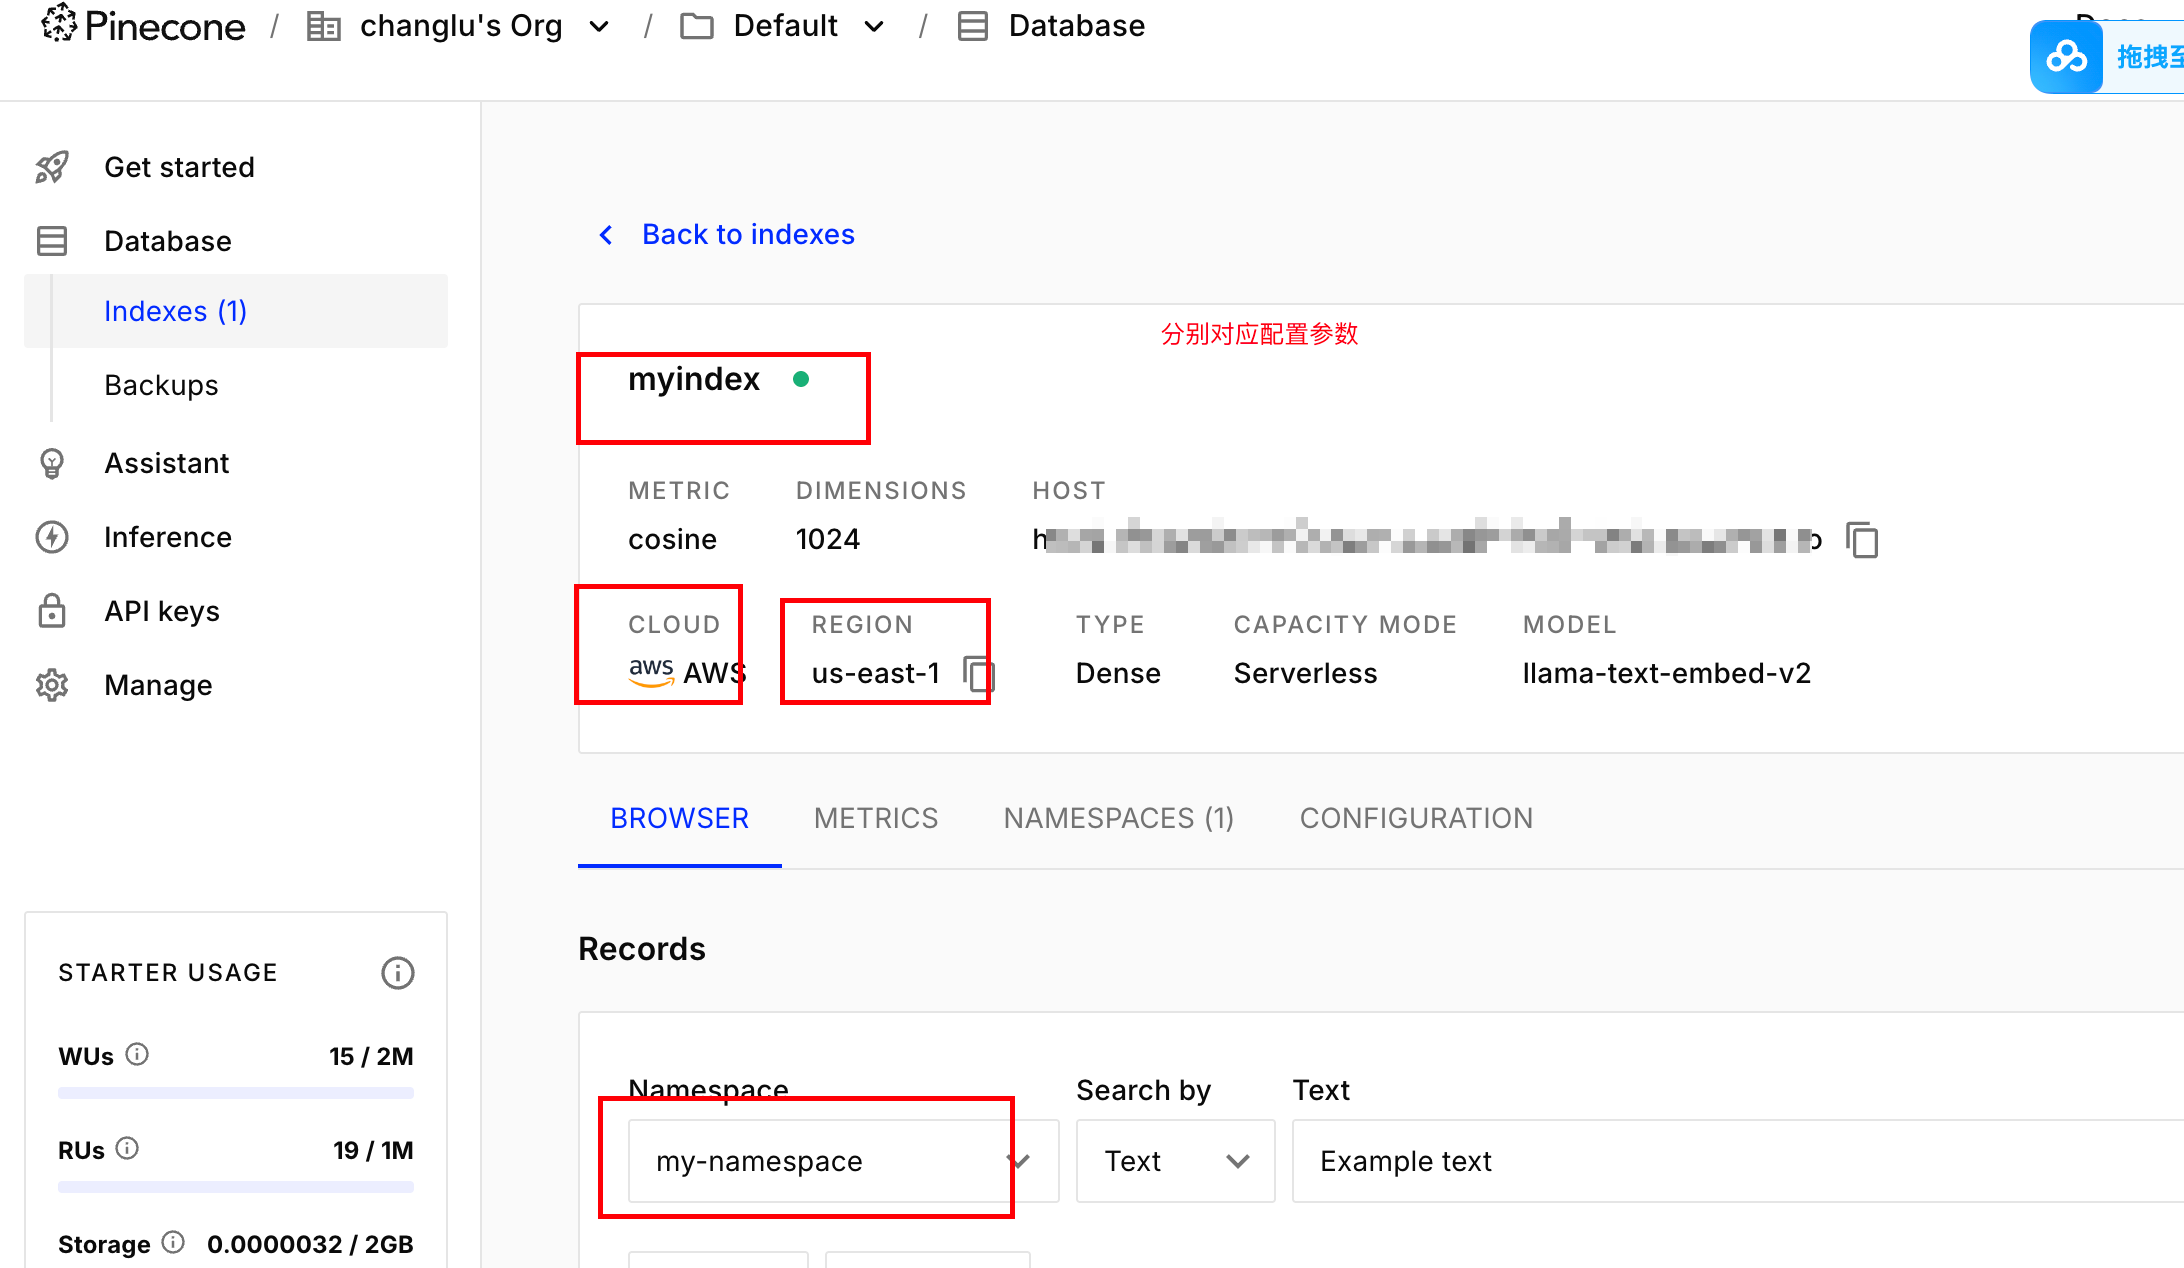Click the Get started rocket icon
This screenshot has height=1268, width=2184.
[x=52, y=167]
